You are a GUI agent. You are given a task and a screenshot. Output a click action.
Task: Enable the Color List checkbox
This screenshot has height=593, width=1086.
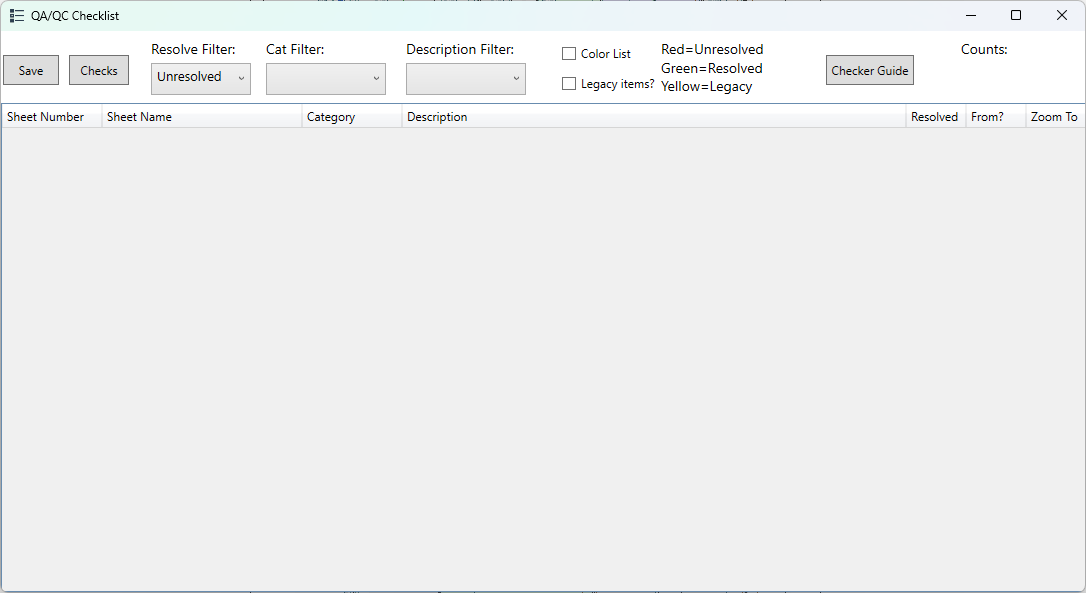tap(569, 54)
